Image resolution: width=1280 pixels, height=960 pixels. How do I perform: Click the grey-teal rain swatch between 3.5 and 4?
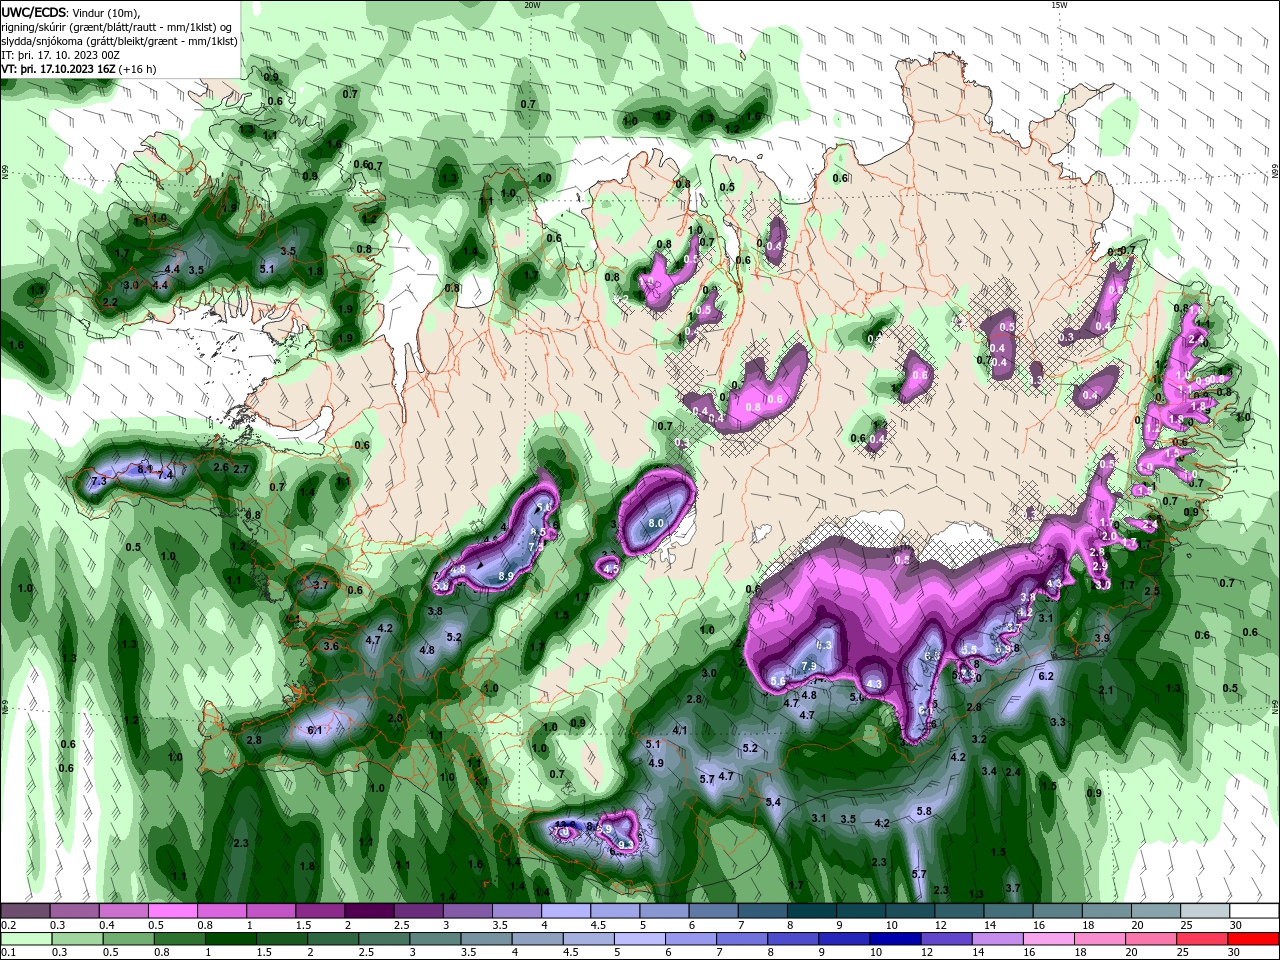[486, 938]
